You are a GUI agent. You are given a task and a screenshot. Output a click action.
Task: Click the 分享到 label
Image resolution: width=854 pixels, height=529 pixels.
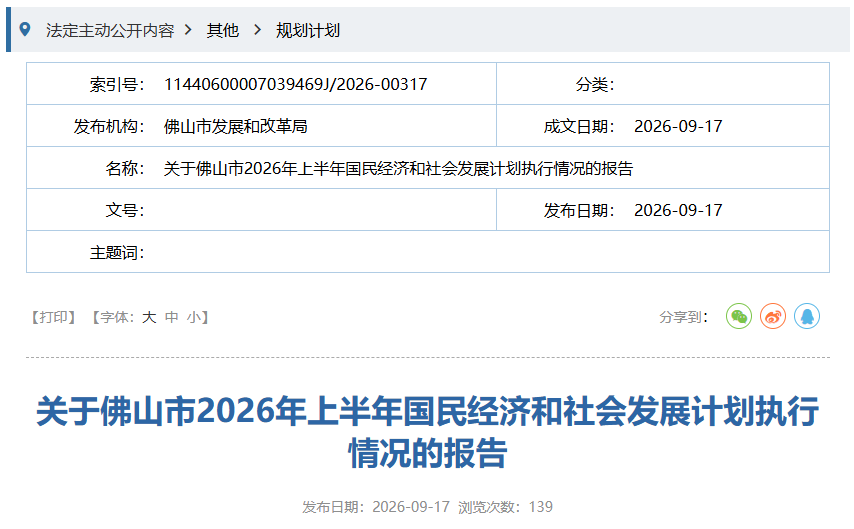(x=684, y=317)
